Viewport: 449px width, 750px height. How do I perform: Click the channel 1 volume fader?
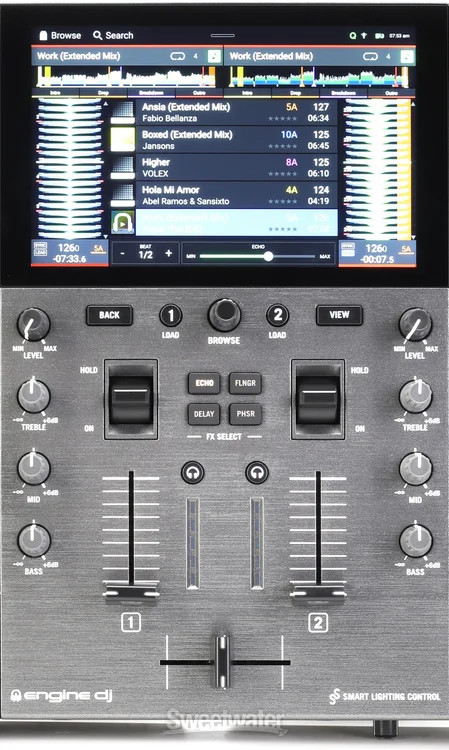coord(131,594)
